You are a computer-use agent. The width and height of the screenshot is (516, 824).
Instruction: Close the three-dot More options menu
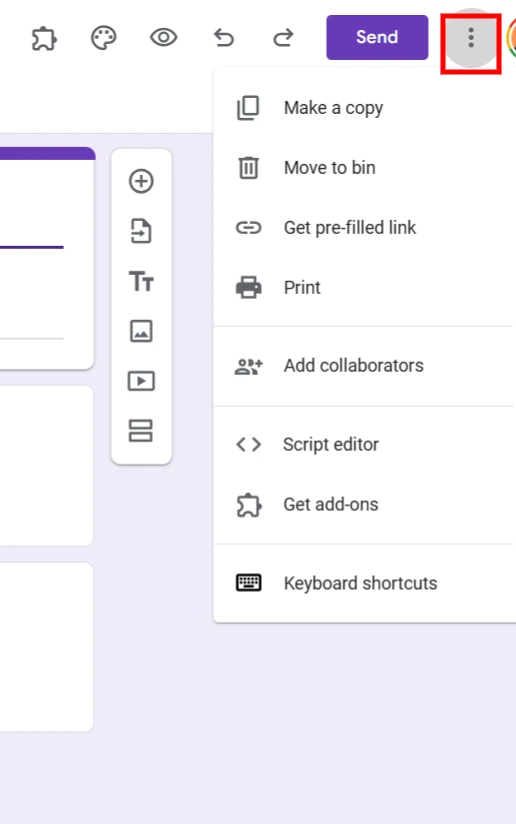coord(471,38)
